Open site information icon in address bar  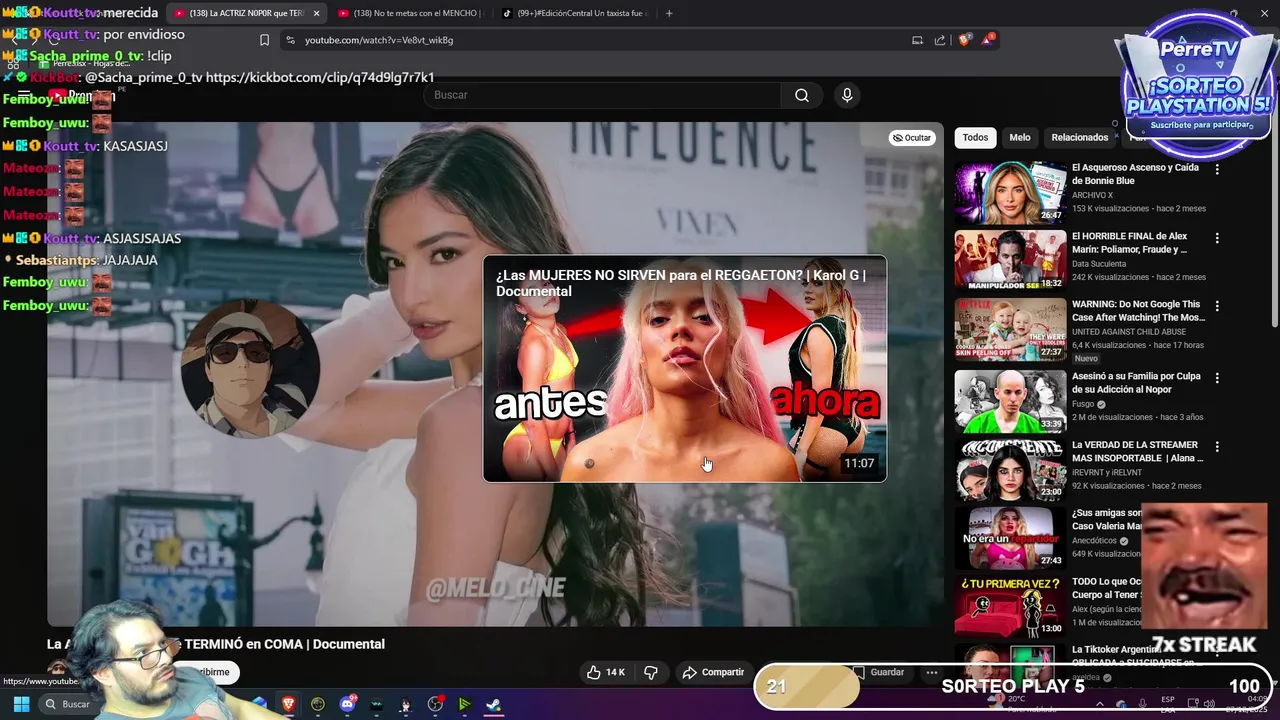(290, 40)
